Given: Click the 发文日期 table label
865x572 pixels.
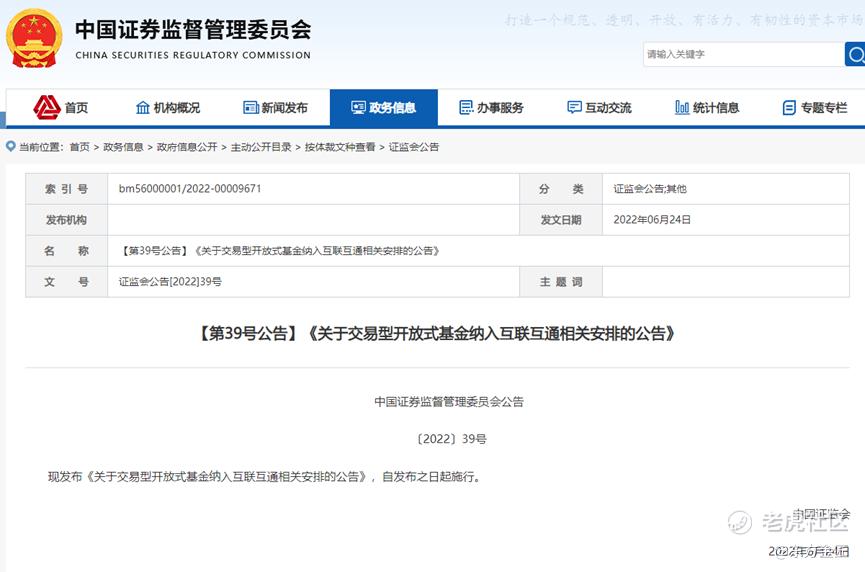Looking at the screenshot, I should 561,220.
